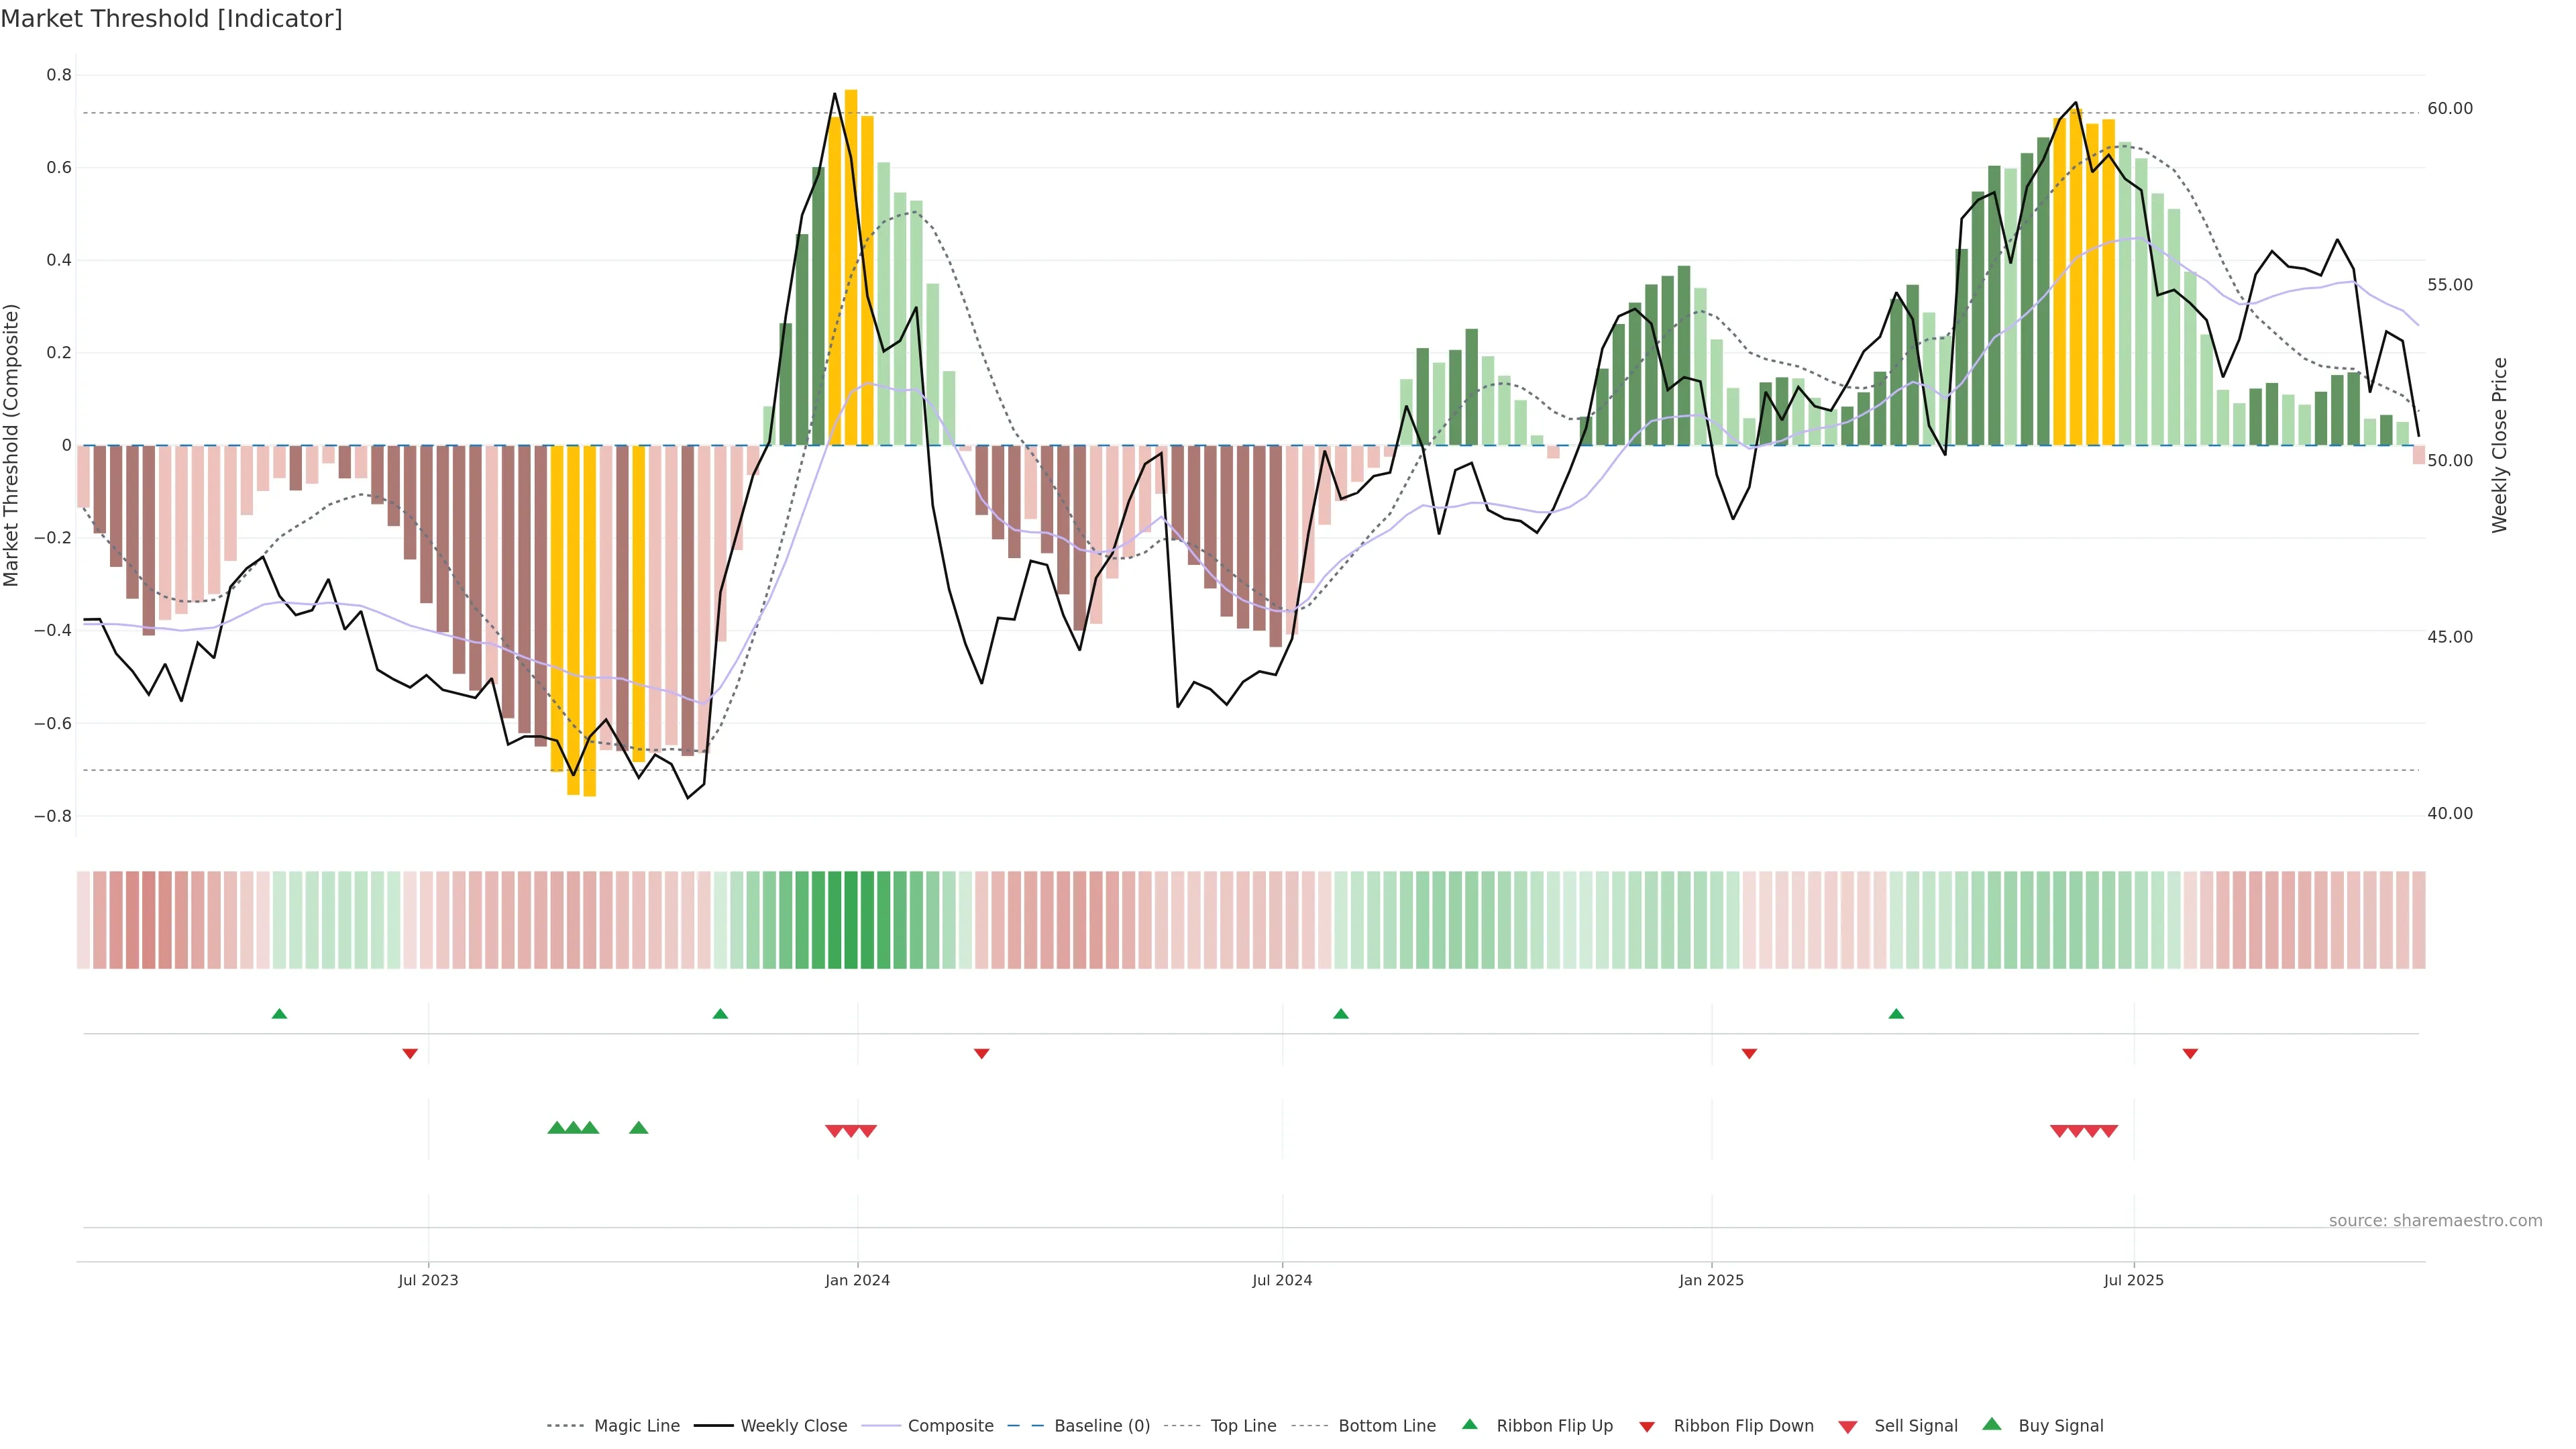This screenshot has width=2576, height=1449.
Task: Click the Sell Signal legend triangle icon
Action: [x=1848, y=1427]
